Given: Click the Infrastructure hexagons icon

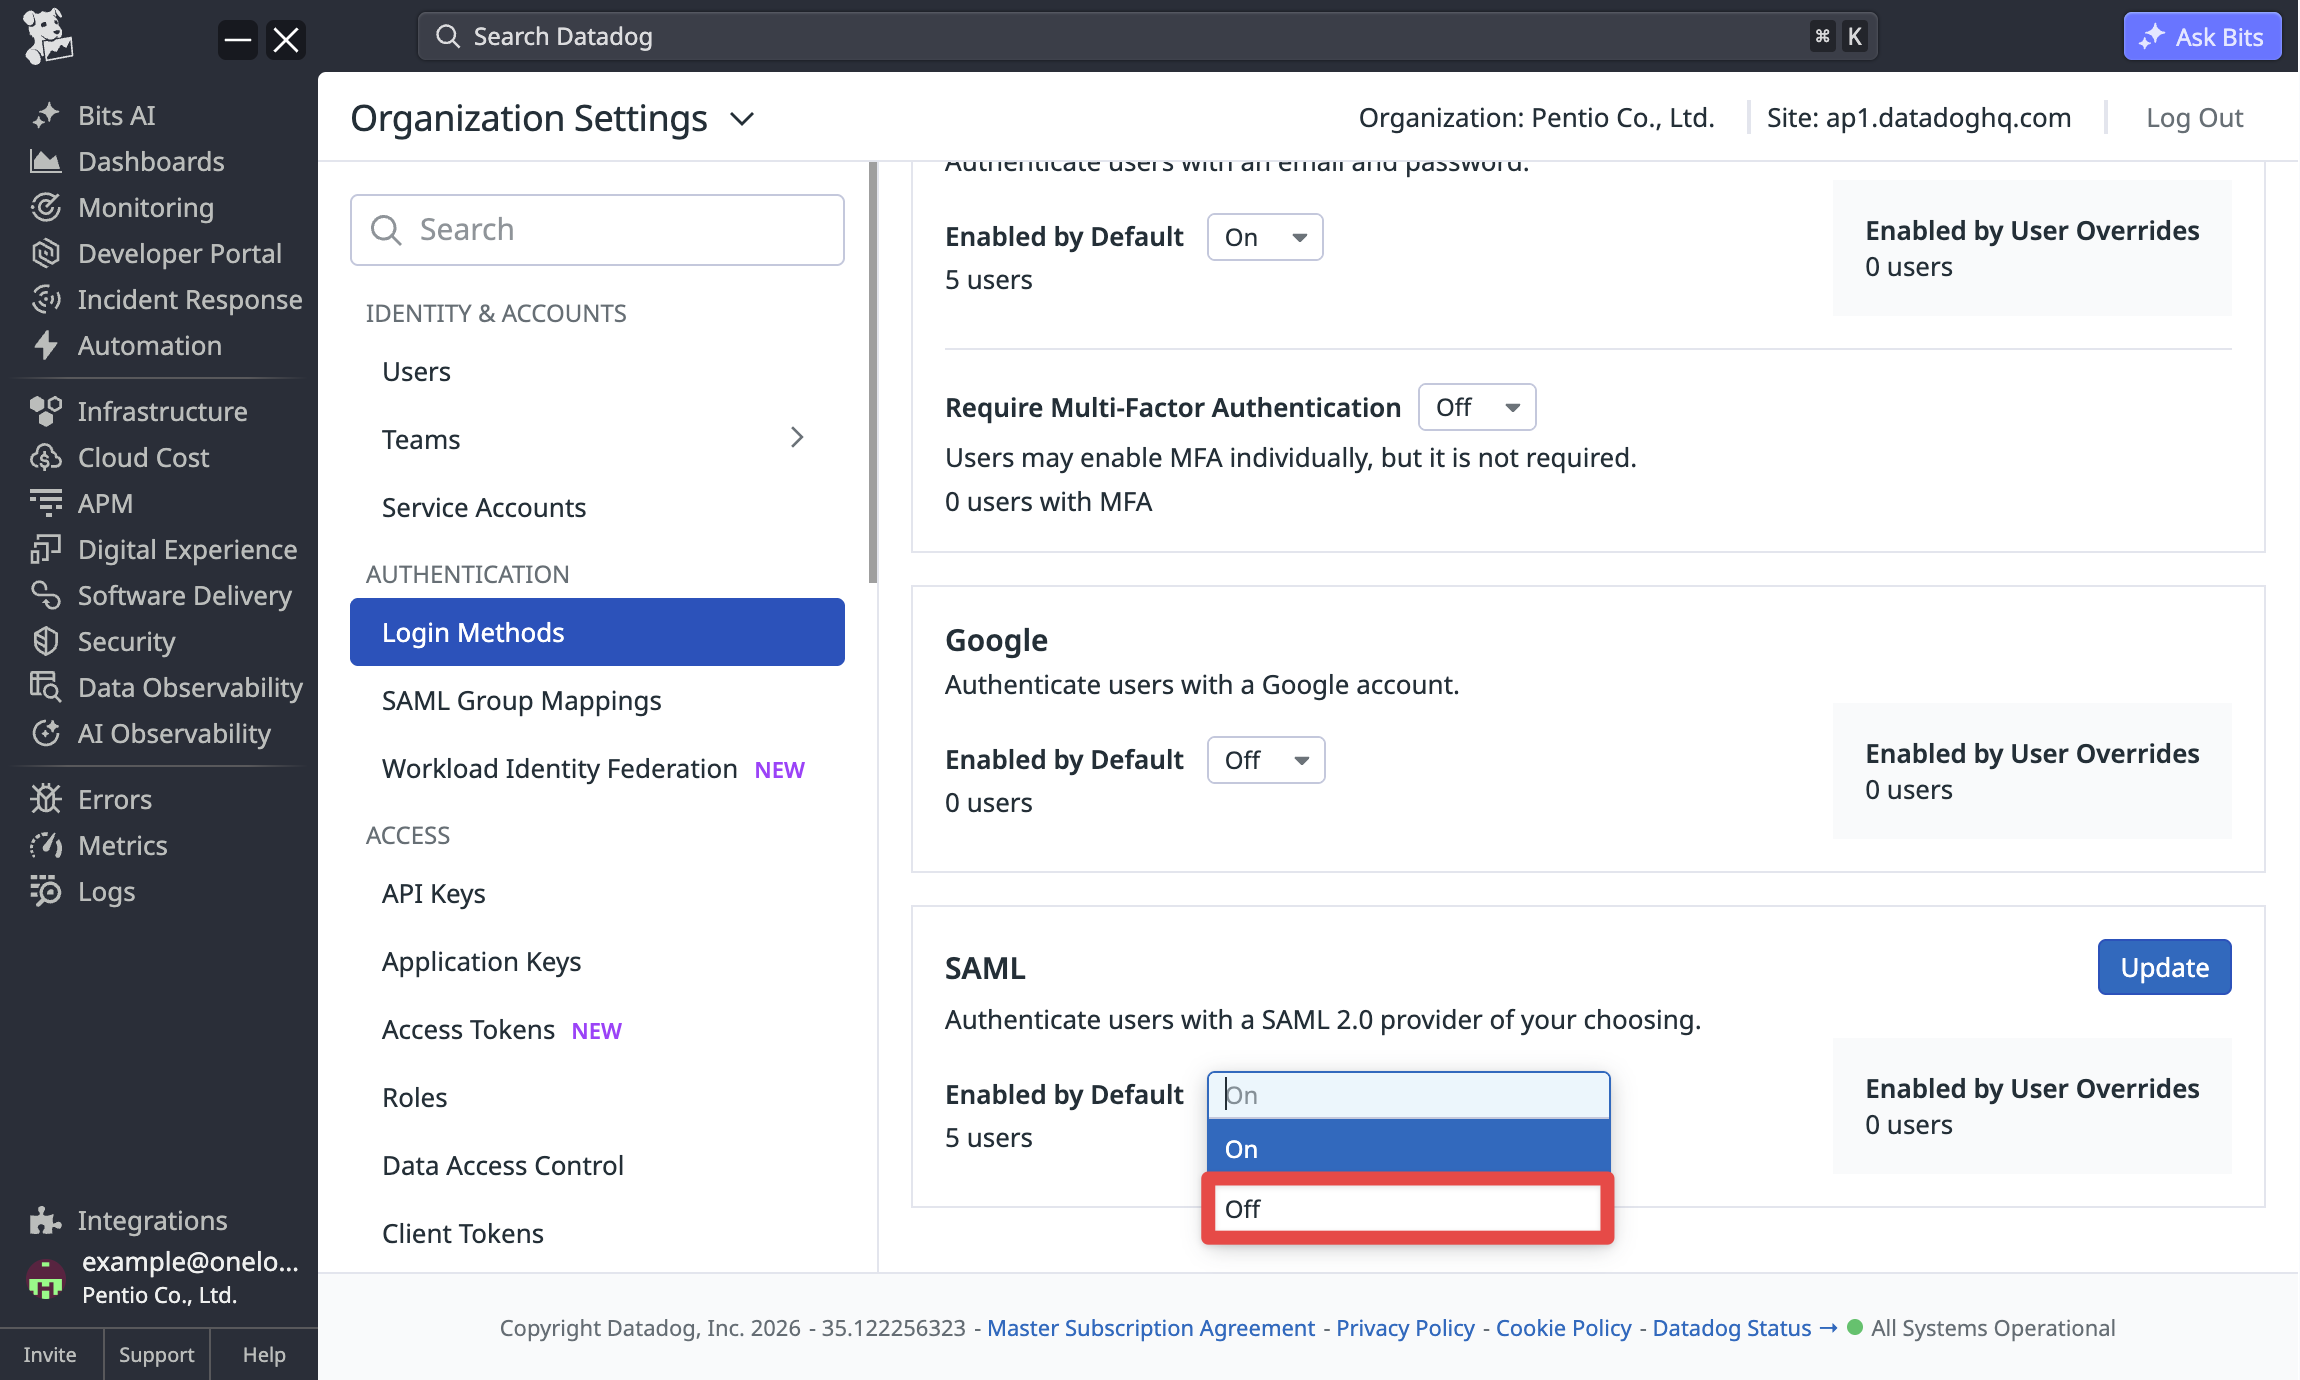Looking at the screenshot, I should (45, 411).
